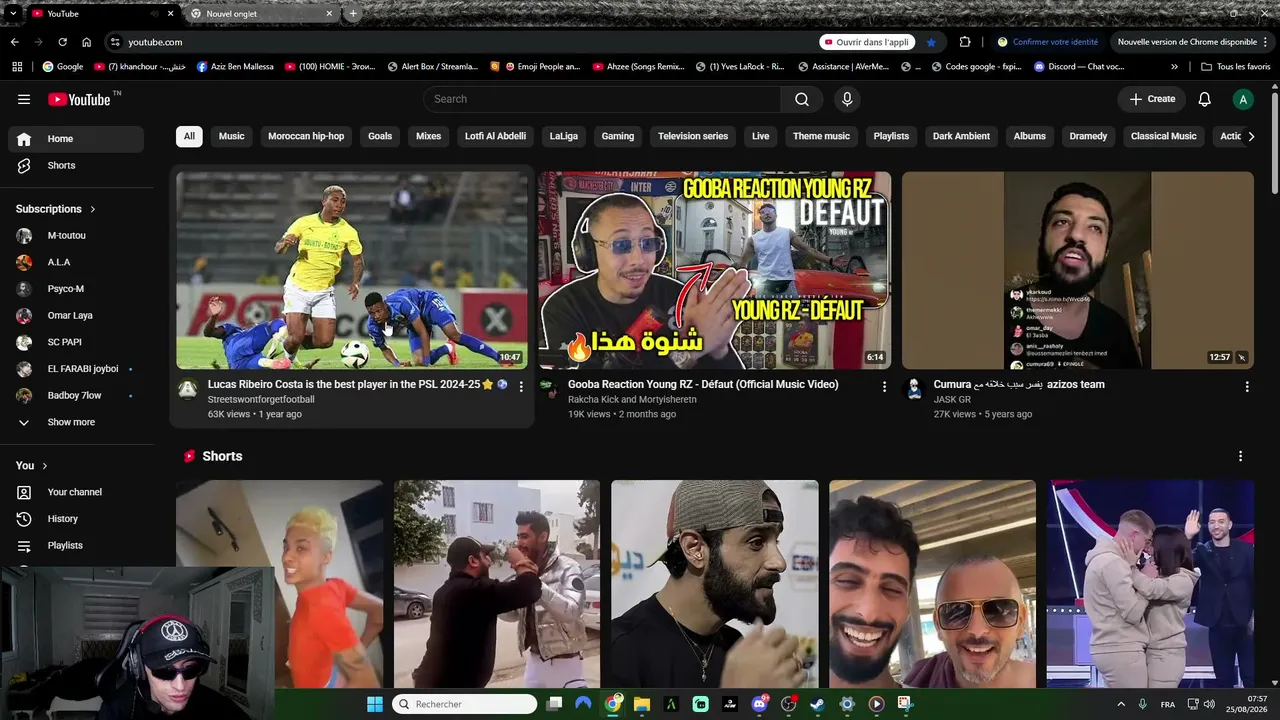This screenshot has width=1280, height=720.
Task: Play the Lucas Ribeiro Costa video thumbnail
Action: point(352,270)
